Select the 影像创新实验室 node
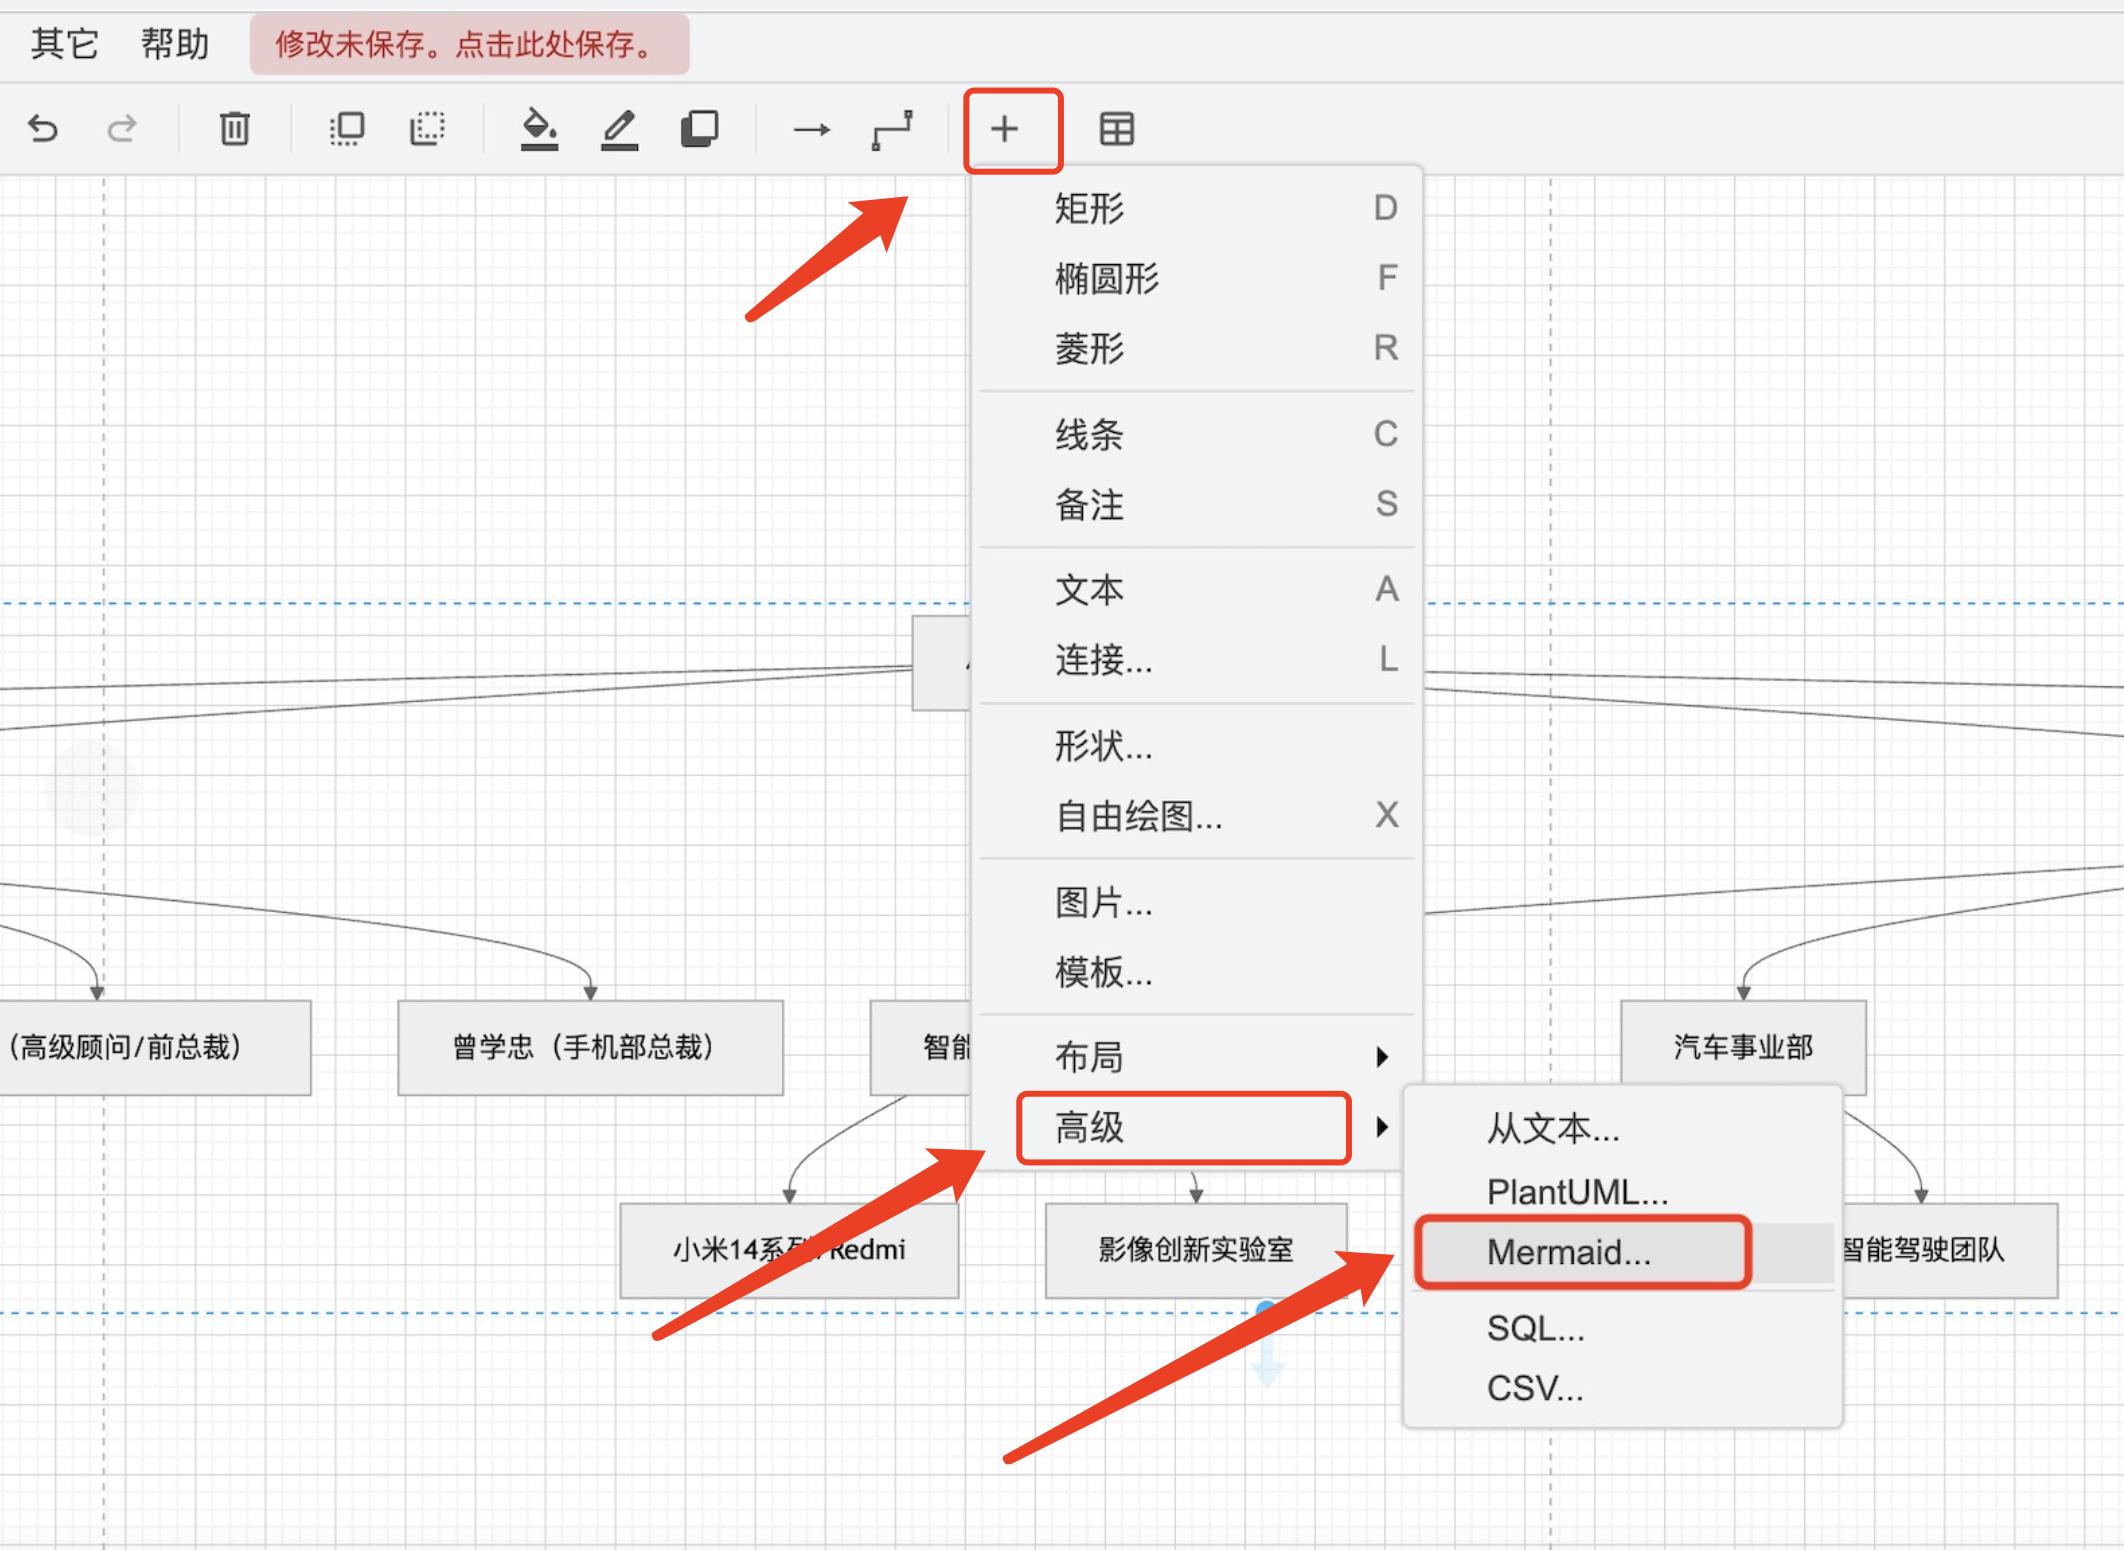This screenshot has width=2124, height=1550. [1196, 1250]
